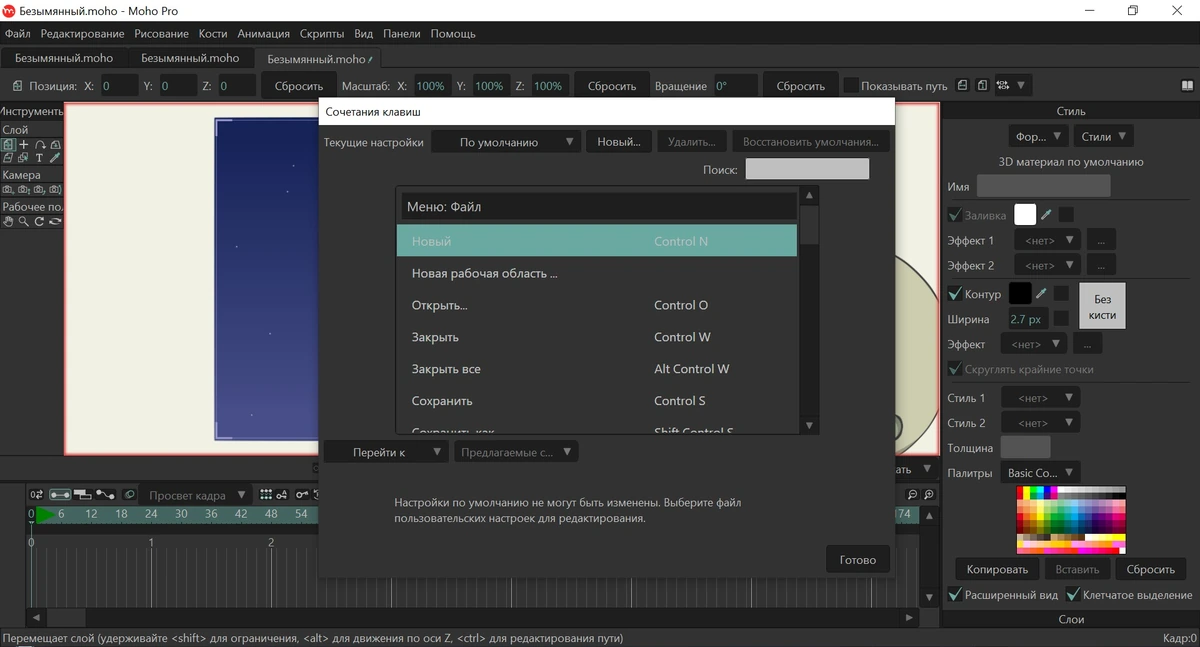
Task: Open the book help icon in toolbar
Action: tap(1187, 86)
